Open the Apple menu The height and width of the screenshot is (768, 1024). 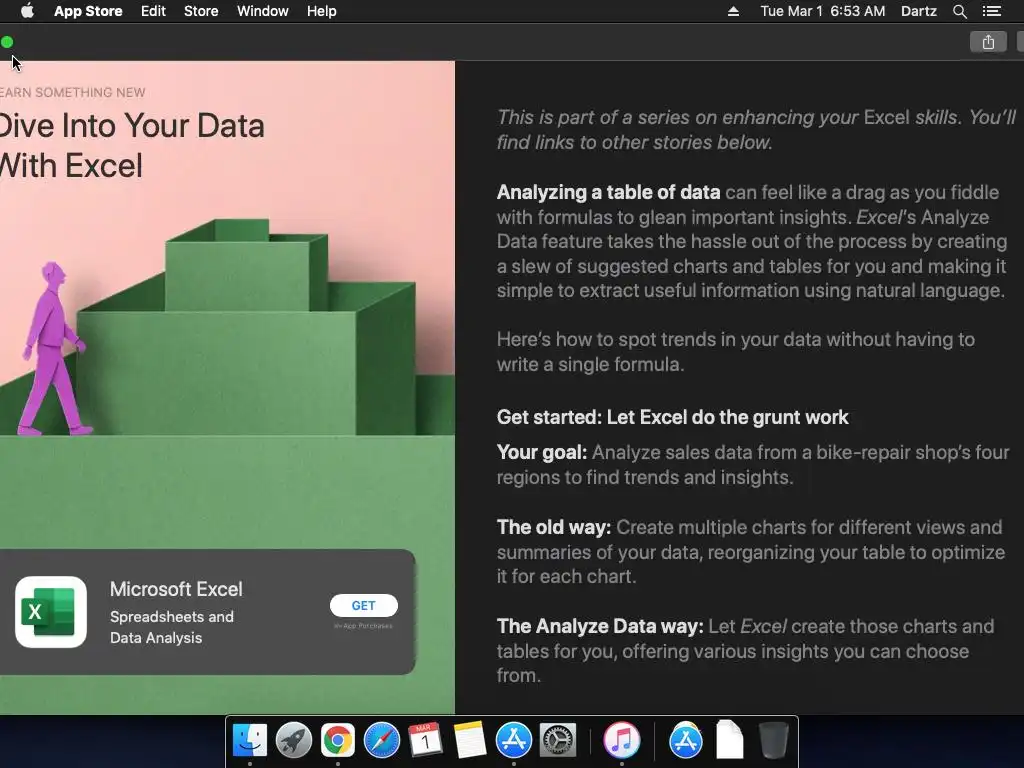pos(27,11)
